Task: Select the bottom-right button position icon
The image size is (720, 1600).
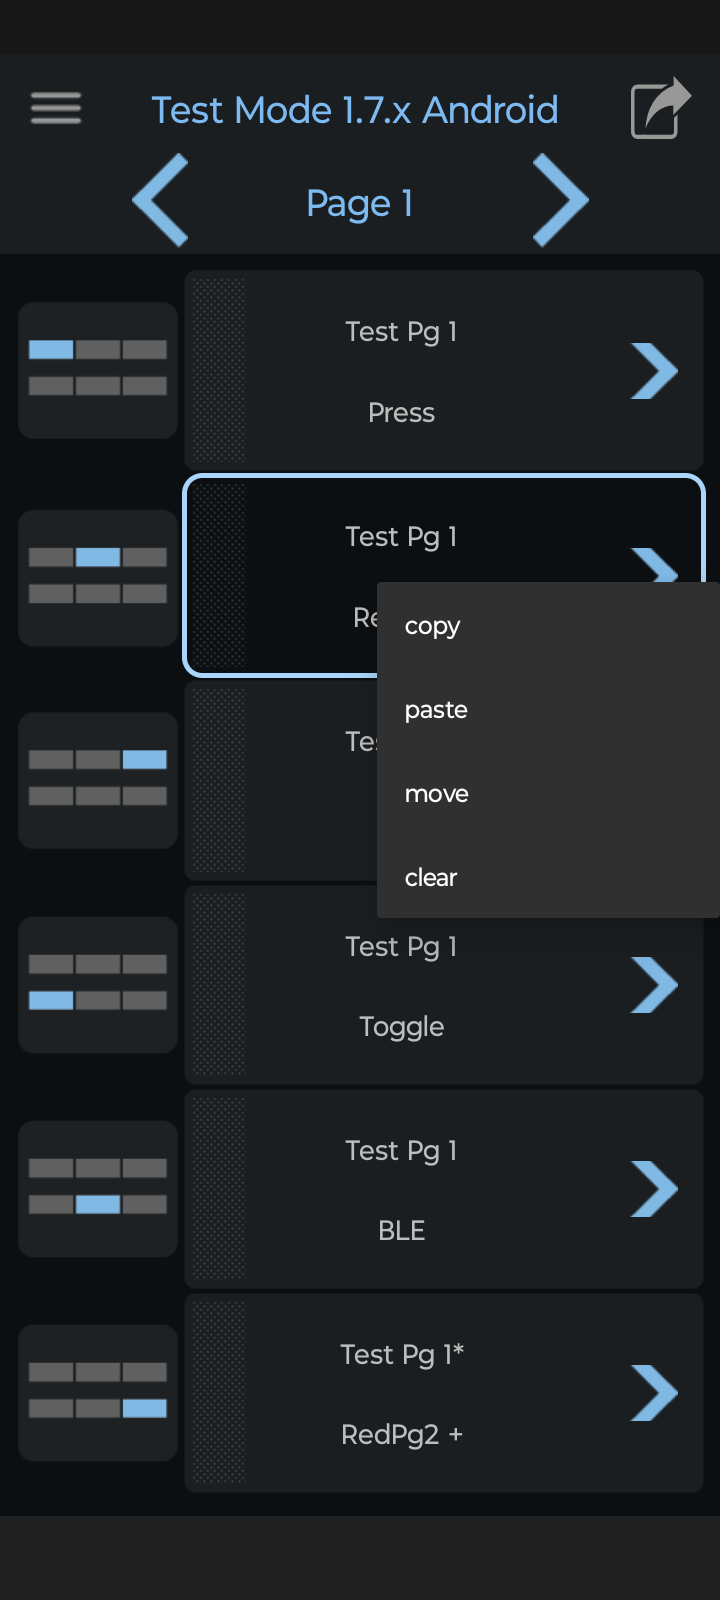Action: [x=98, y=1392]
